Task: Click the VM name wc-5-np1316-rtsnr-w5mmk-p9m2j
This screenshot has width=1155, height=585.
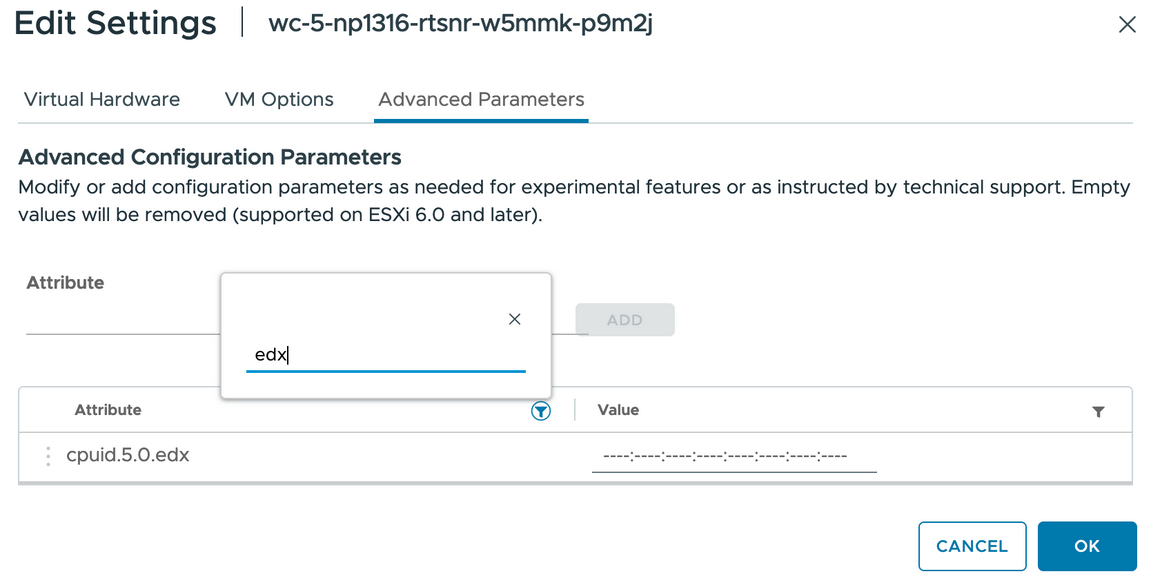Action: coord(461,24)
